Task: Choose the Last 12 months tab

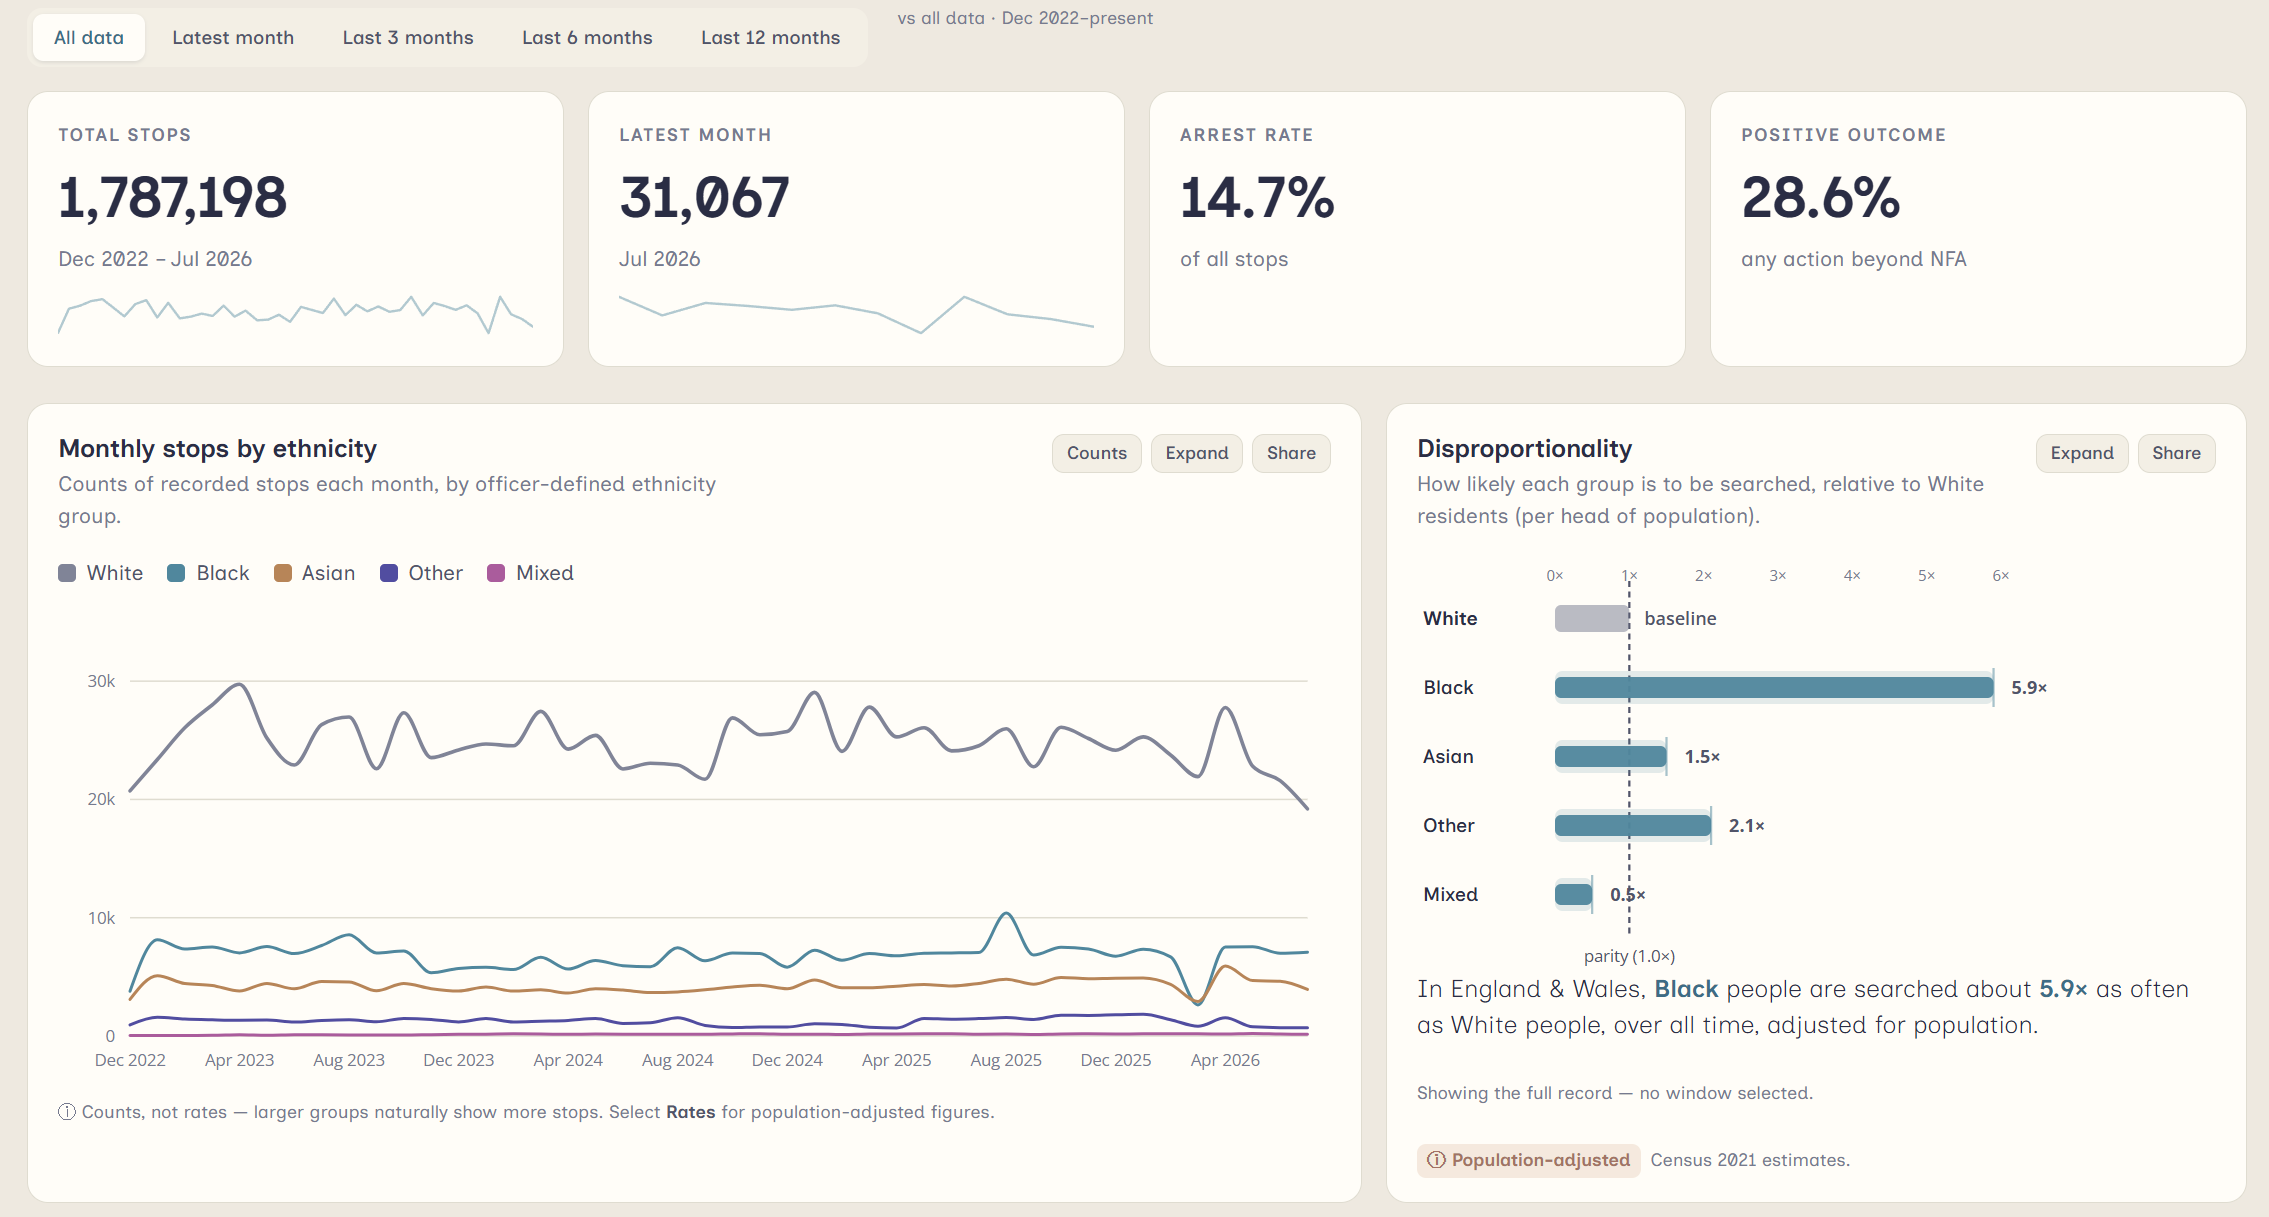Action: 770,38
